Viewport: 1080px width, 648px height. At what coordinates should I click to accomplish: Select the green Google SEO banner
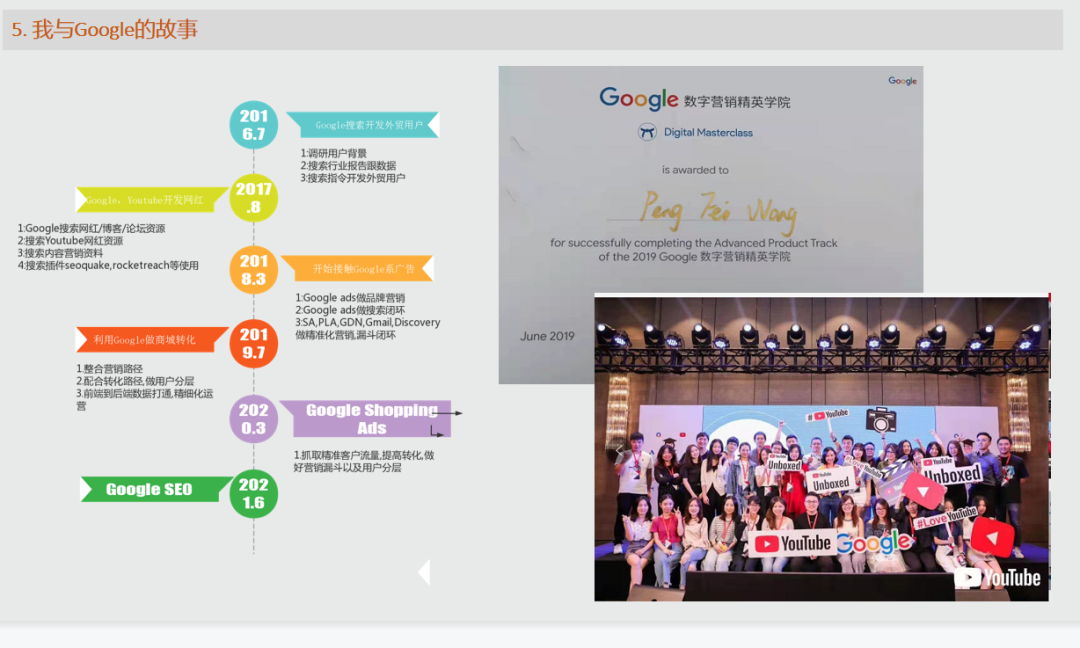(156, 490)
